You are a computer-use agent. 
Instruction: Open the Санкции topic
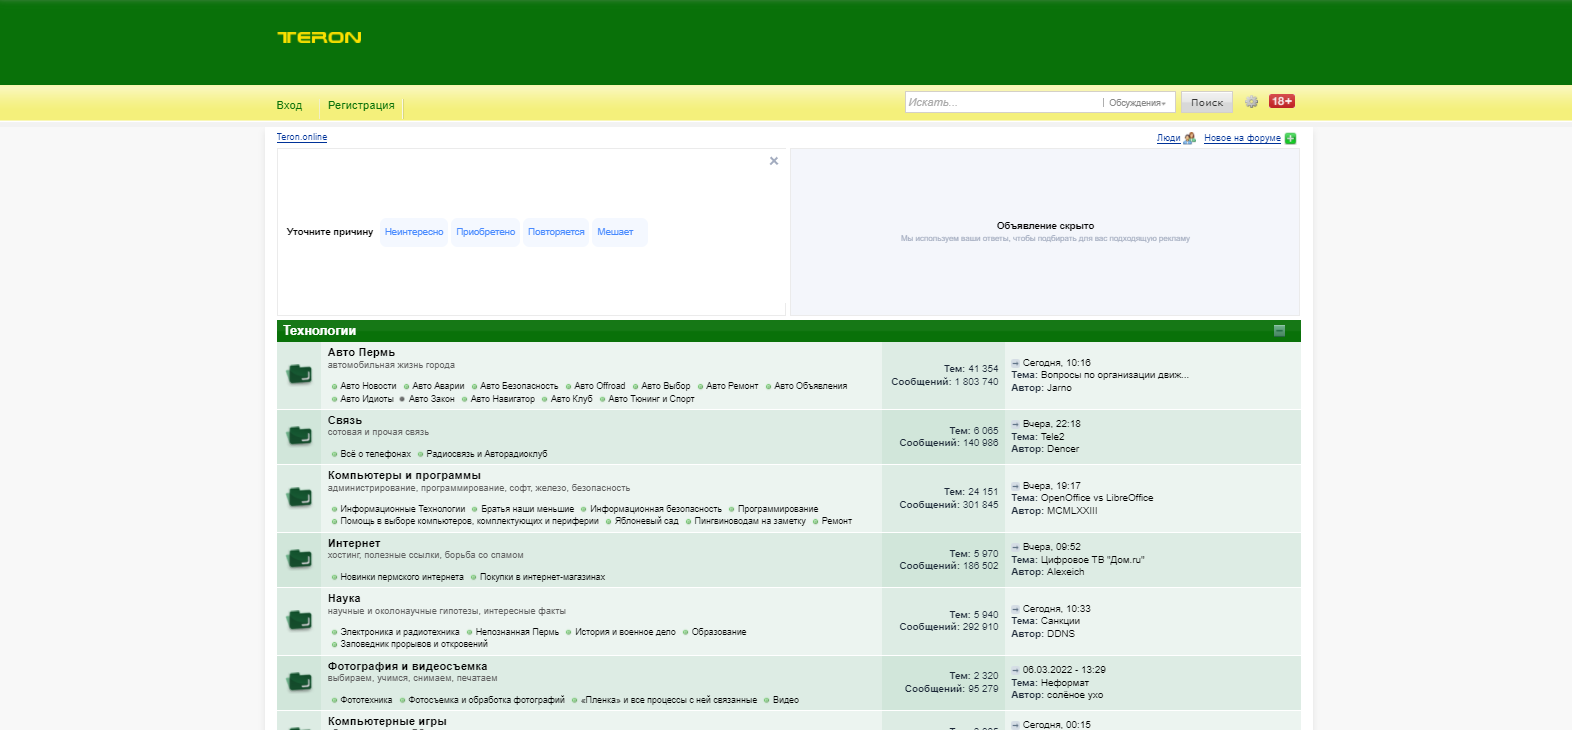click(1060, 621)
